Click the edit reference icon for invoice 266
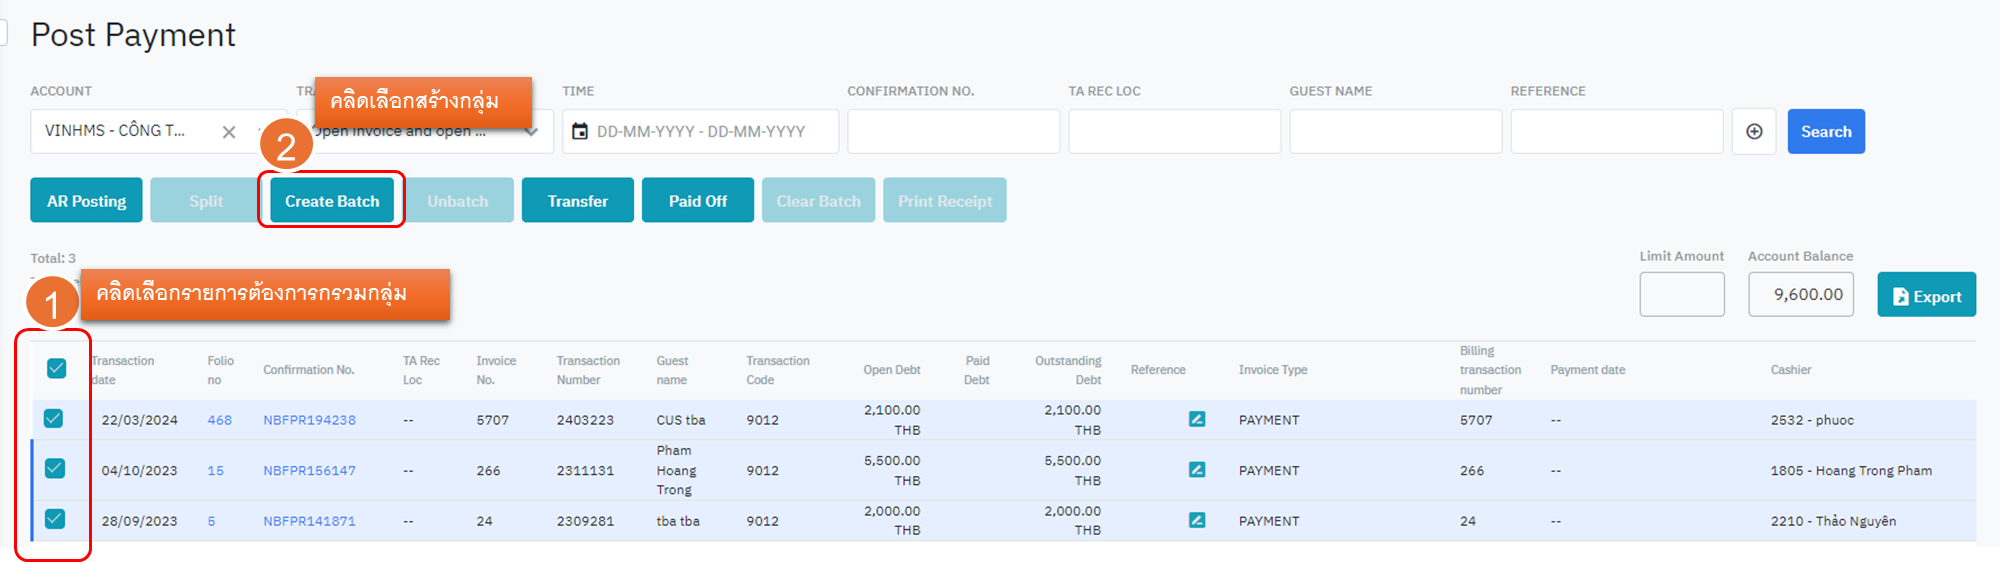This screenshot has width=2000, height=562. (x=1196, y=469)
